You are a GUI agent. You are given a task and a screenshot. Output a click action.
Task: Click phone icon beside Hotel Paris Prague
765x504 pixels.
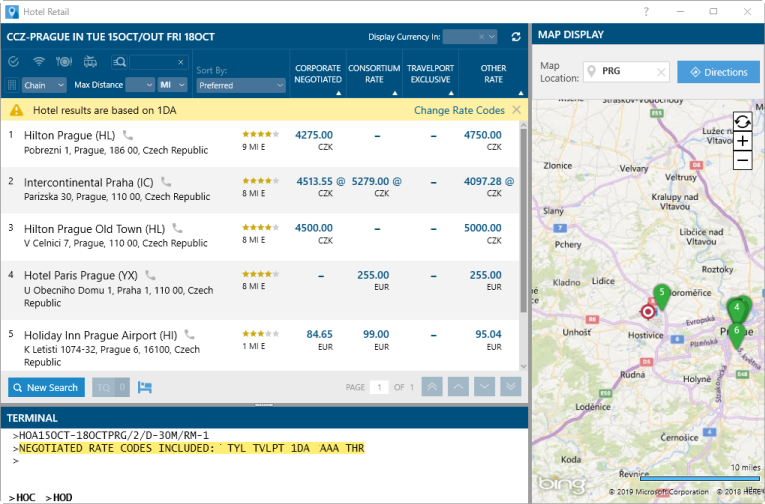(x=150, y=275)
